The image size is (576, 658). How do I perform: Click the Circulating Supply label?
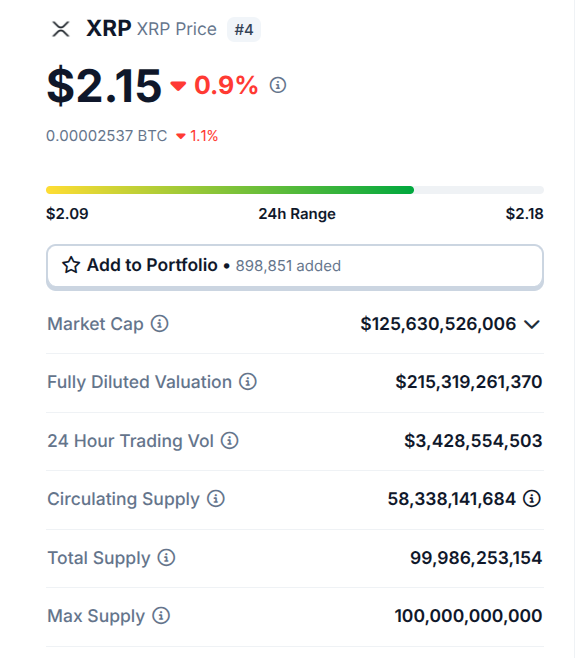pyautogui.click(x=123, y=499)
